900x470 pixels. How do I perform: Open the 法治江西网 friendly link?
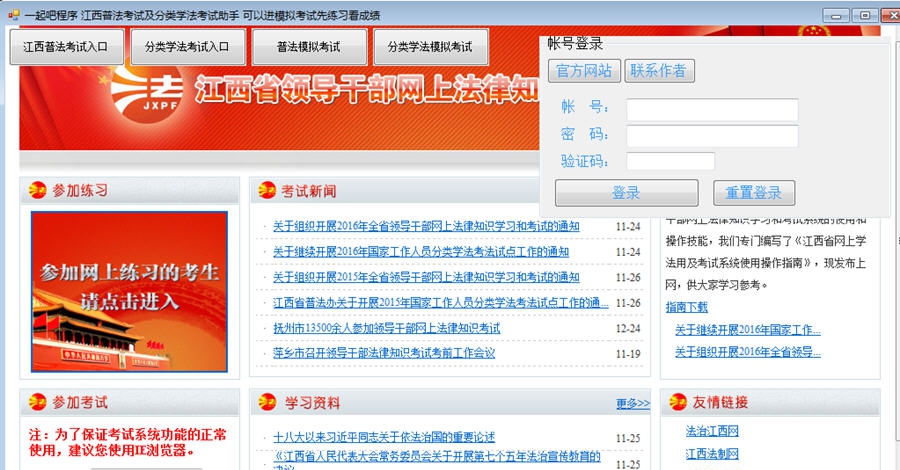(x=712, y=431)
